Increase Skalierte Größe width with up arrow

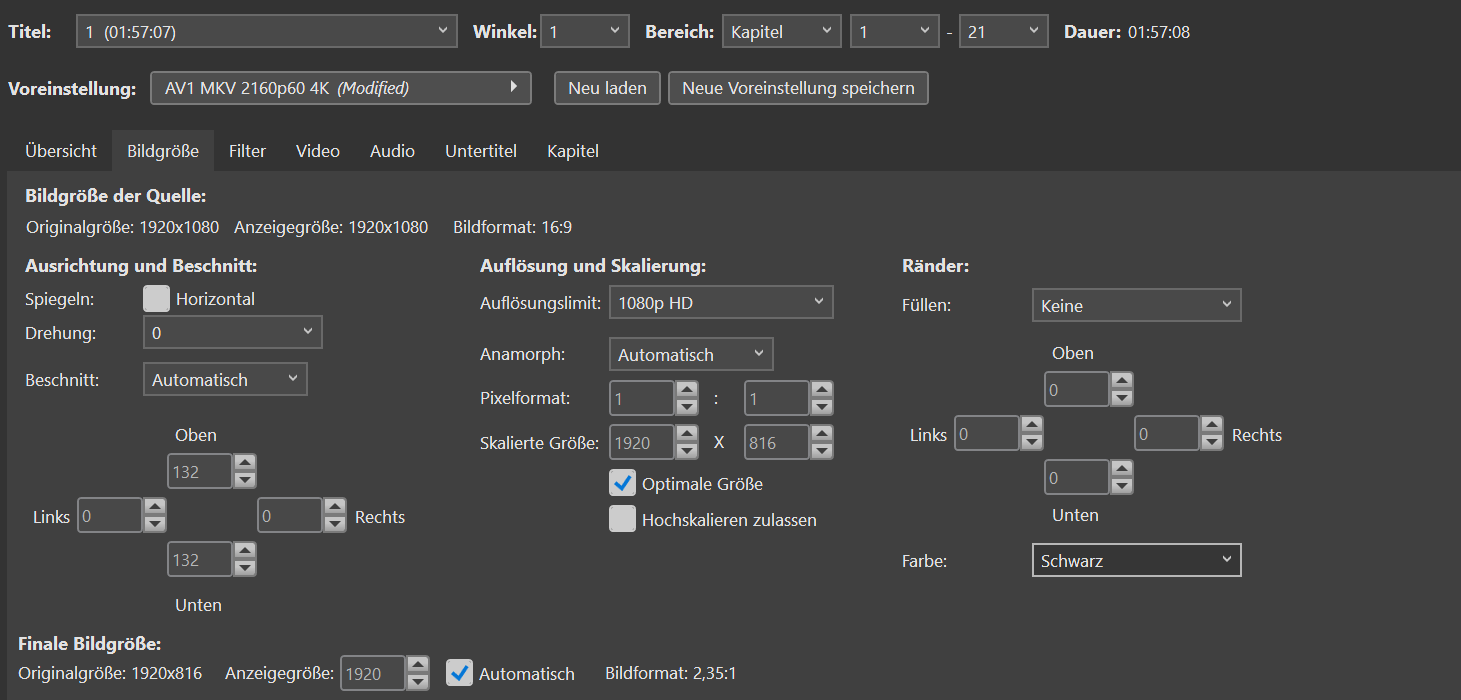(x=687, y=435)
